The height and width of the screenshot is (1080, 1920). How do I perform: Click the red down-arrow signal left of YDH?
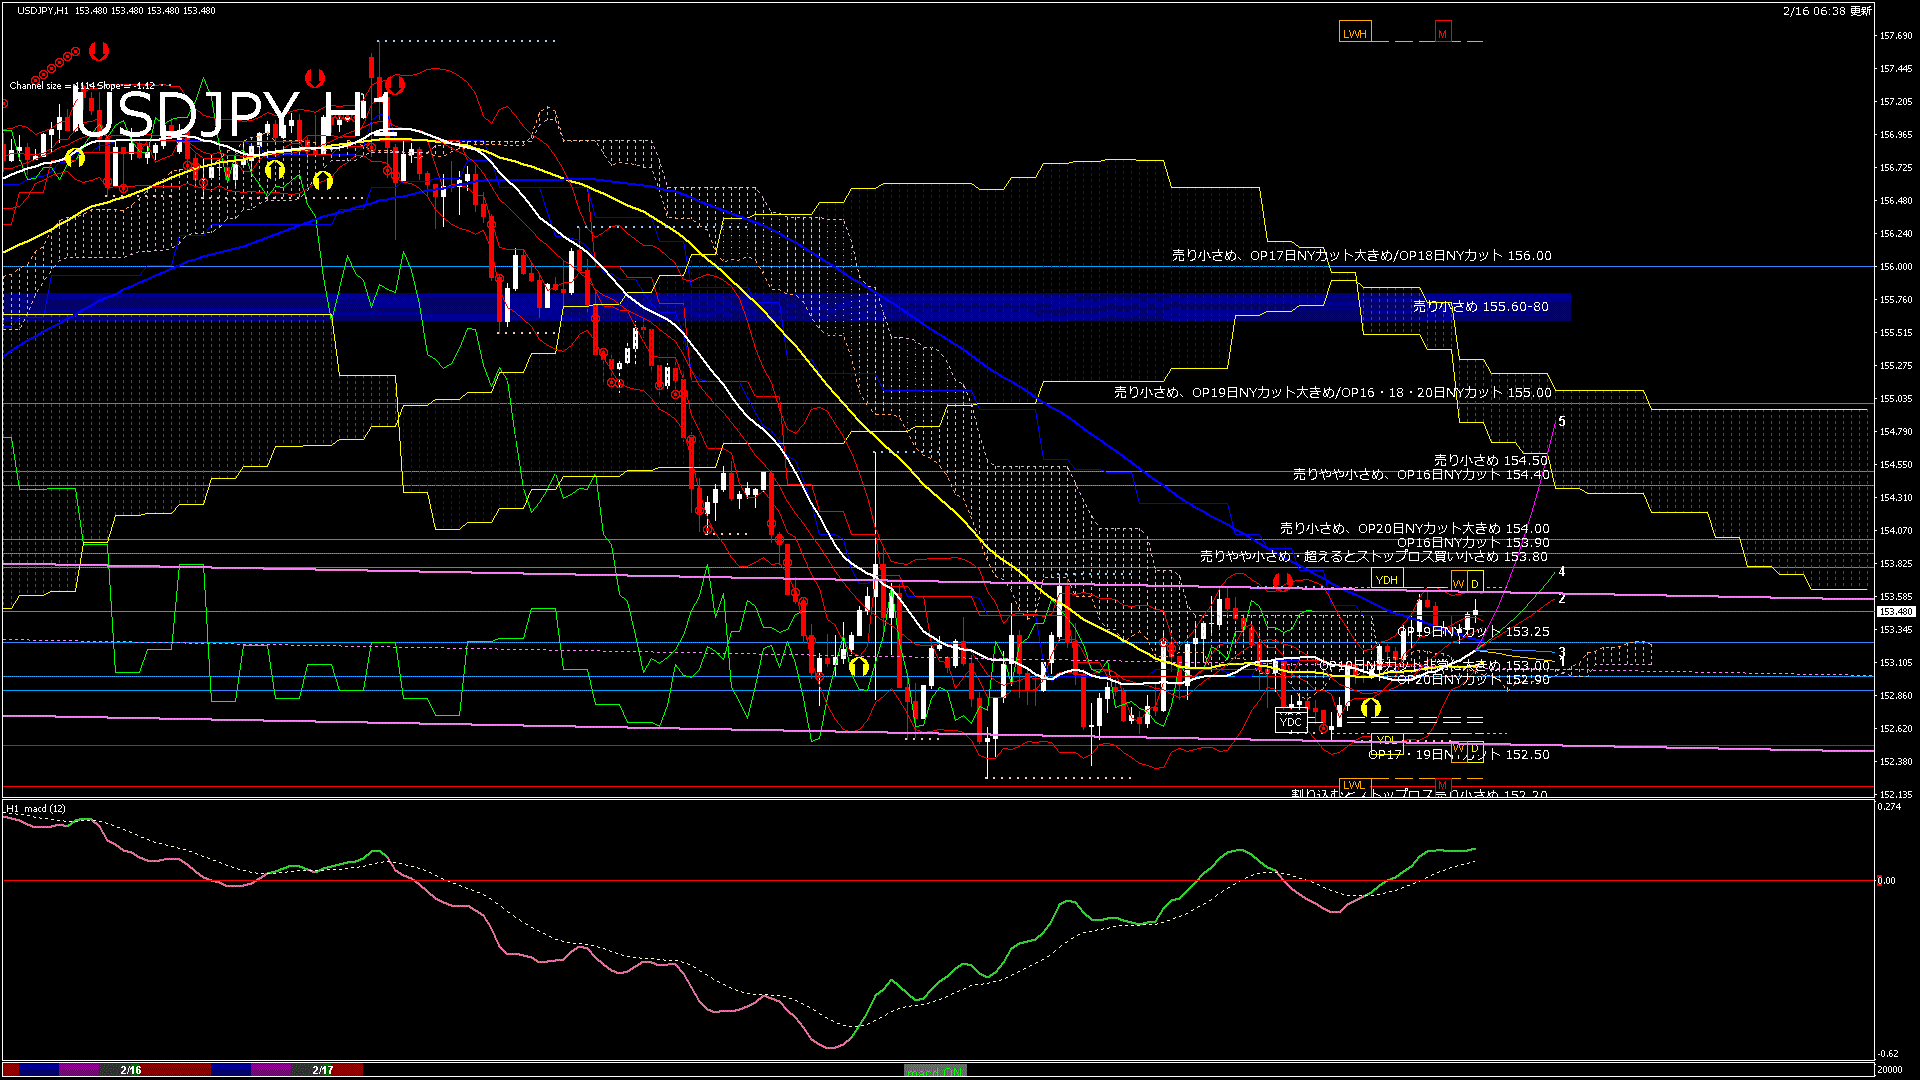(x=1283, y=581)
